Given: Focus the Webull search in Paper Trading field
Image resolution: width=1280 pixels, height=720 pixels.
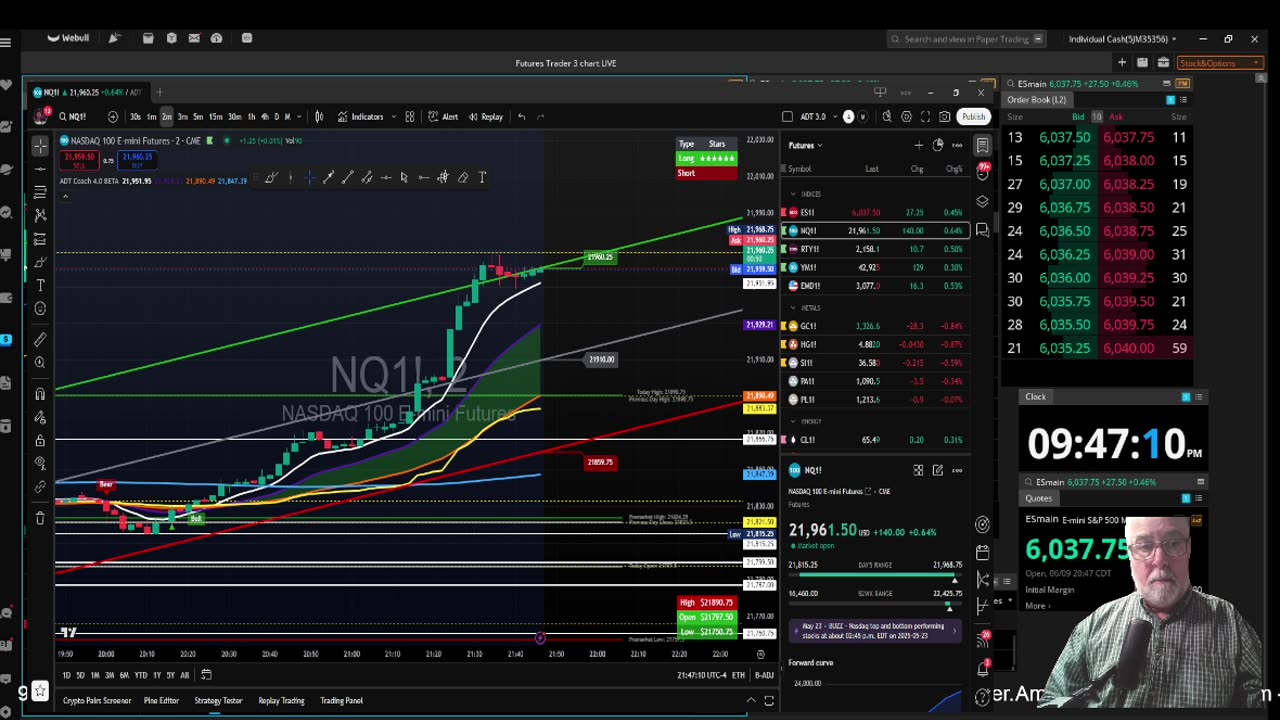Looking at the screenshot, I should 966,39.
